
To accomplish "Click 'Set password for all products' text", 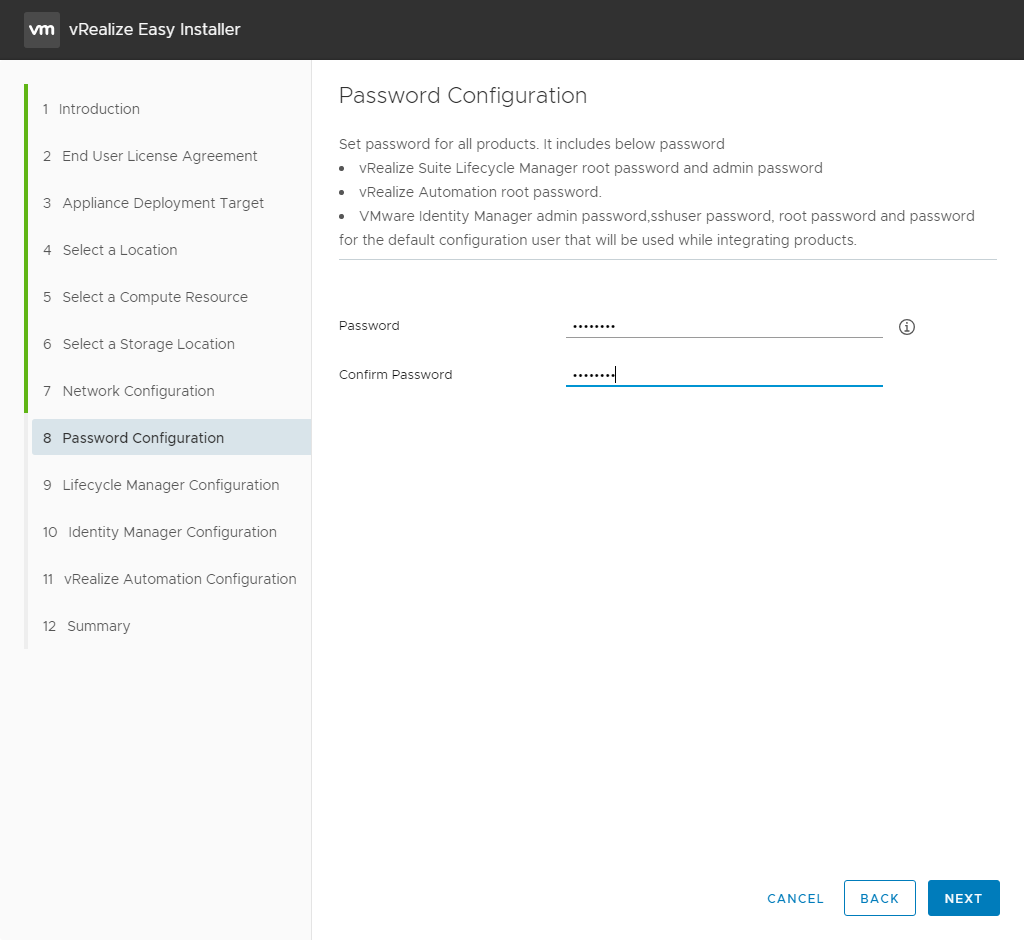I will (532, 144).
